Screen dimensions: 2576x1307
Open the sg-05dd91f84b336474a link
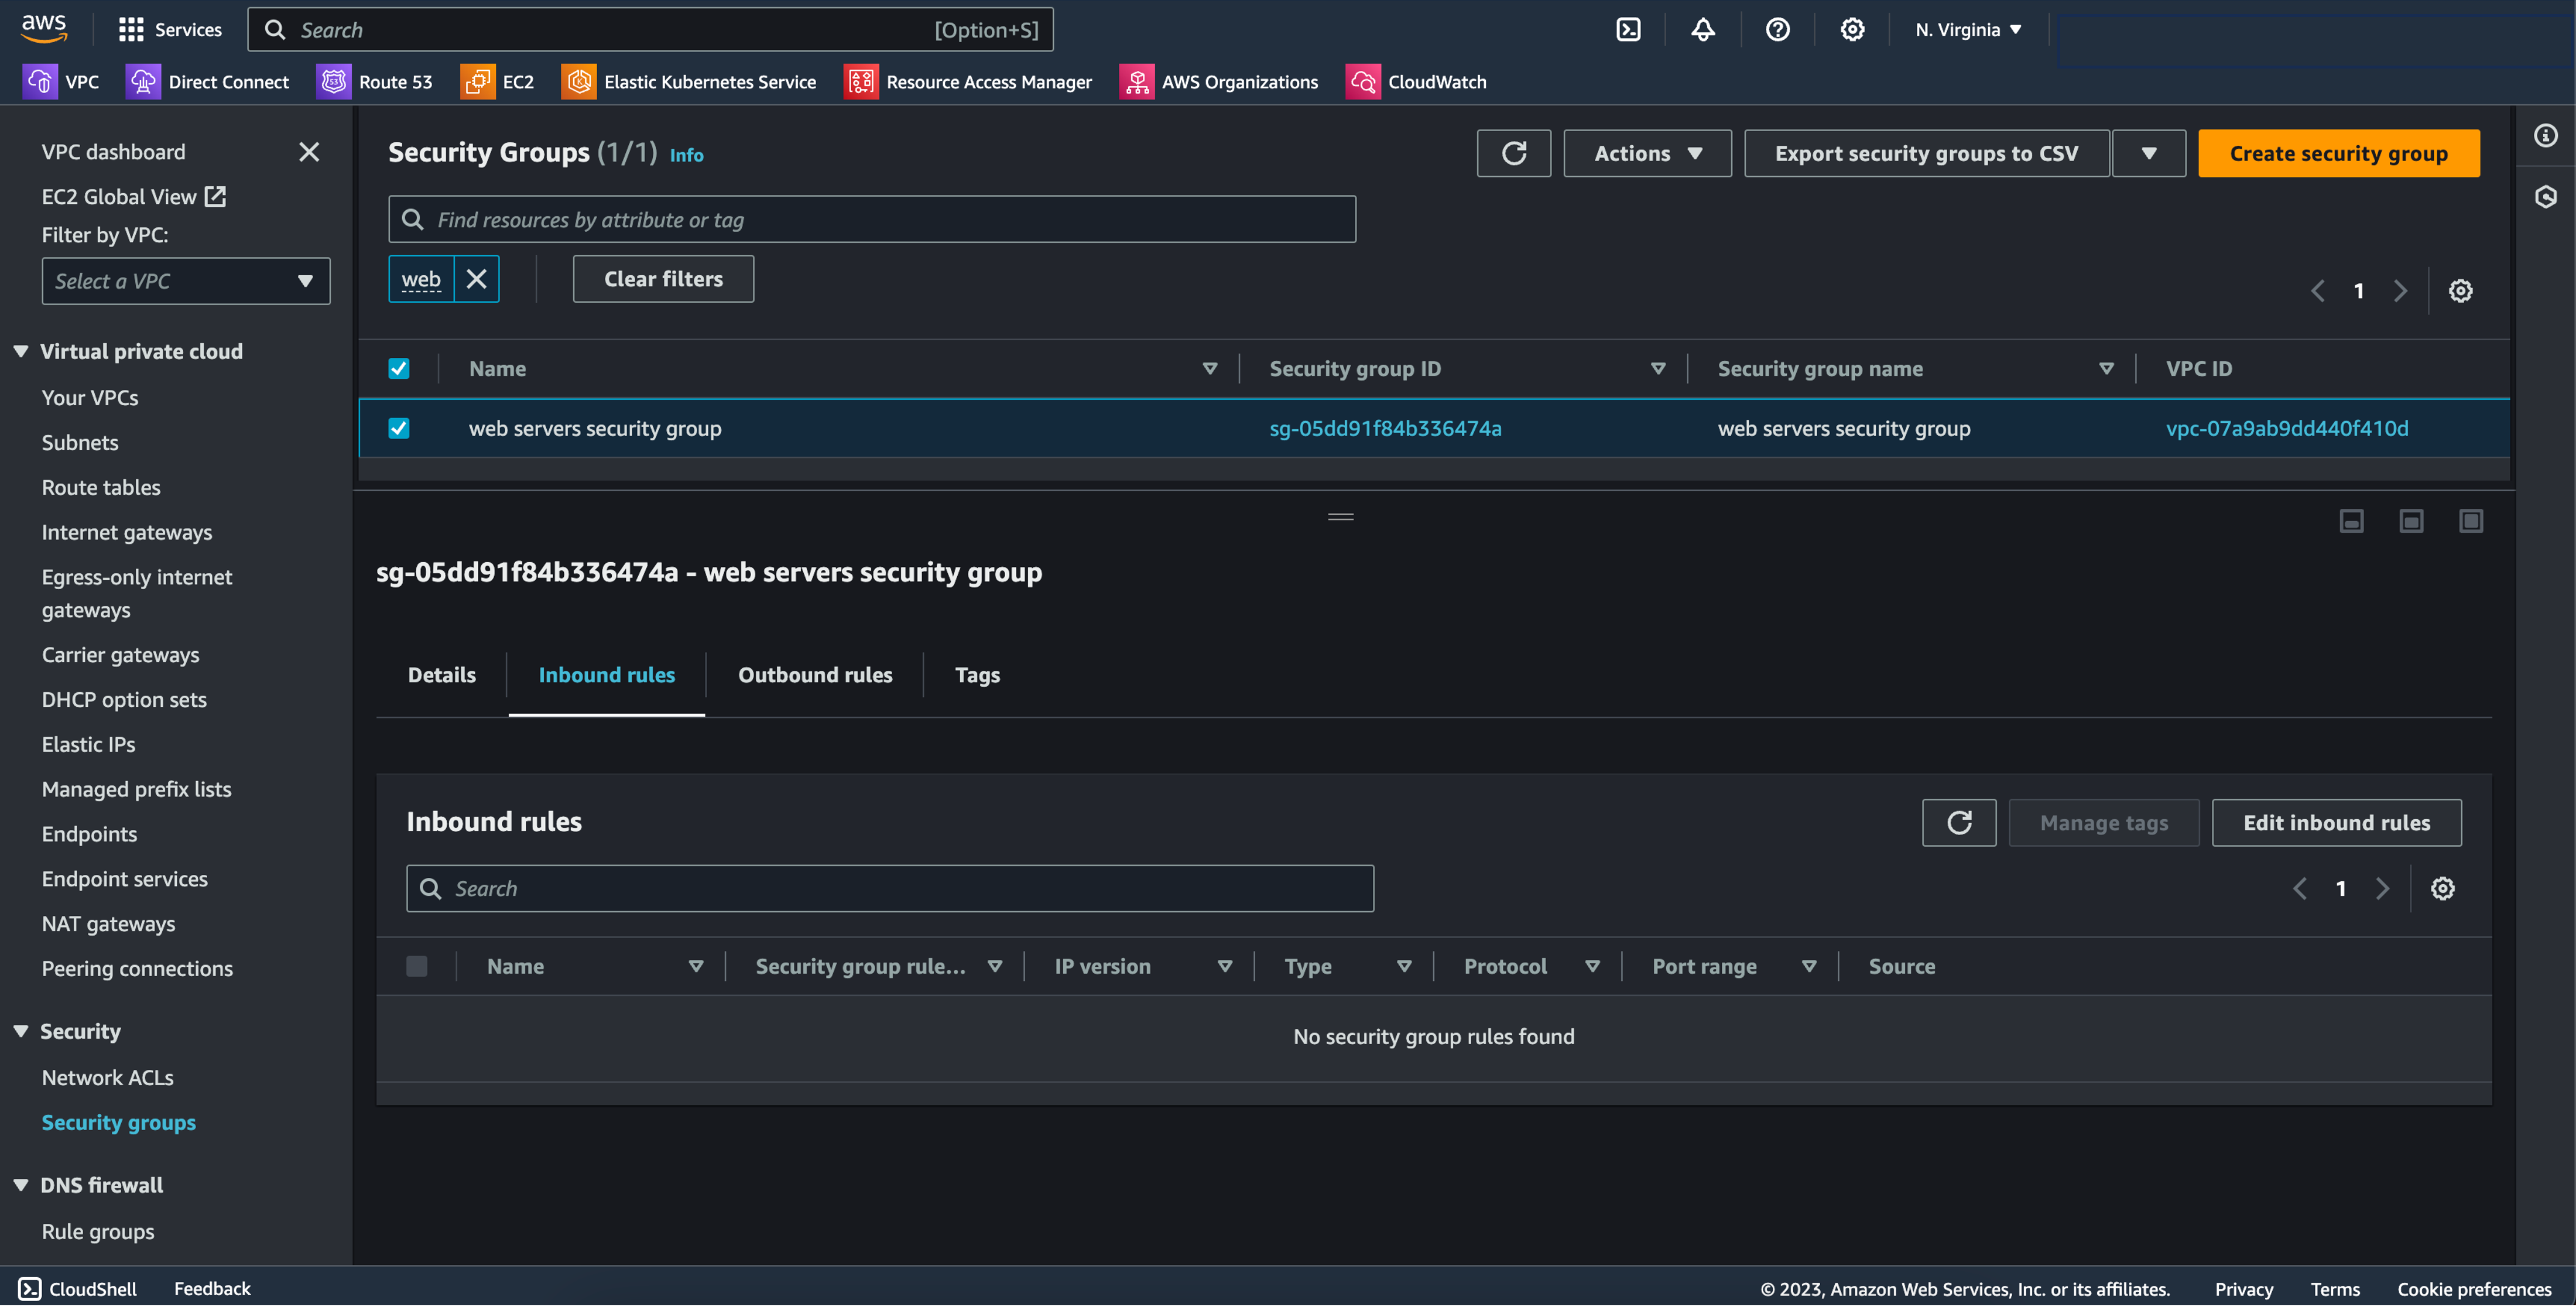[x=1385, y=428]
